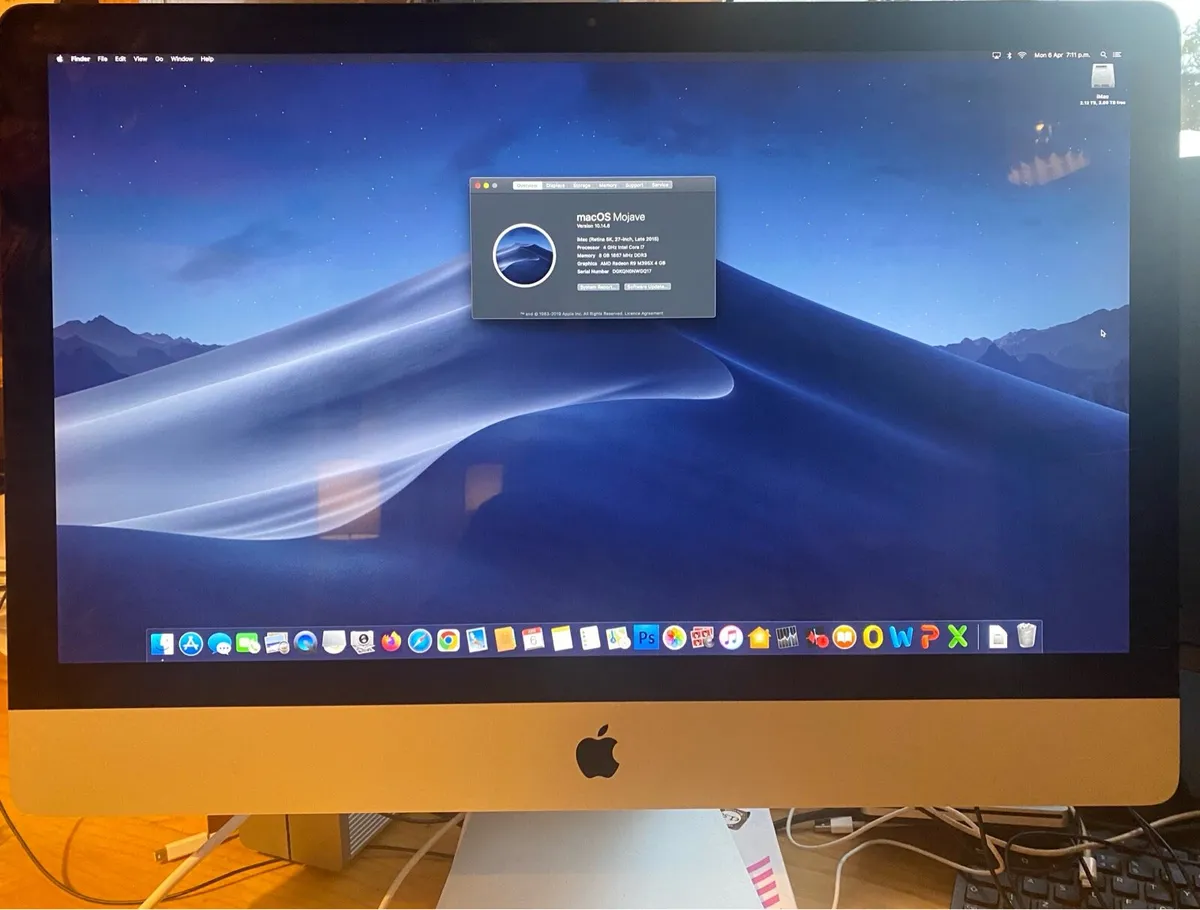Click the System Report button
1200x910 pixels.
598,287
